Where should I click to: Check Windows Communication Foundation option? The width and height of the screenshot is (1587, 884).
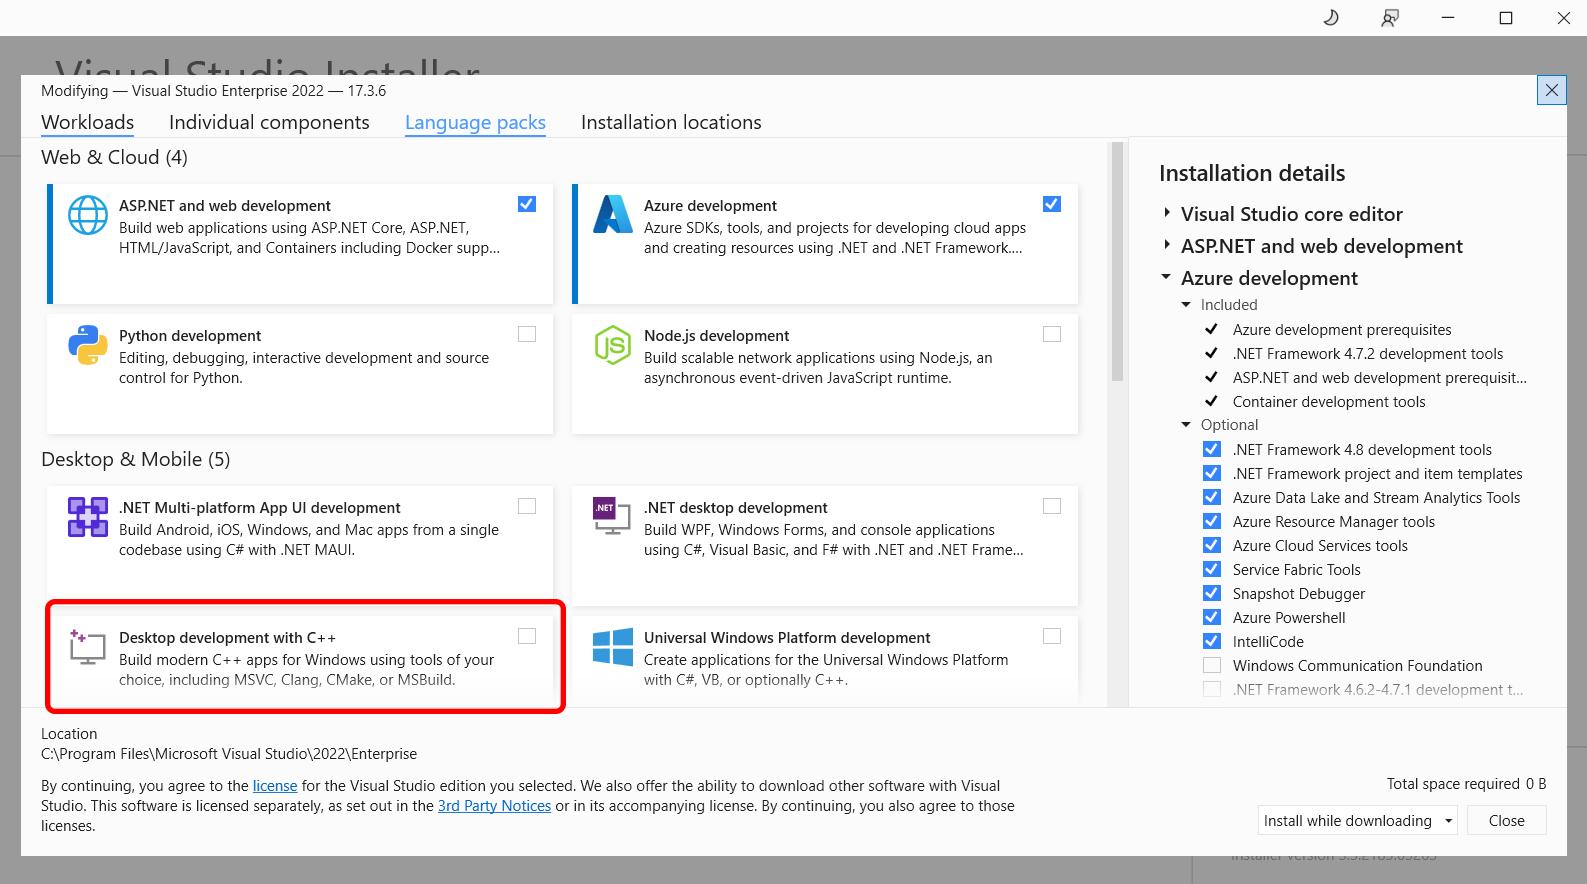[x=1212, y=666]
